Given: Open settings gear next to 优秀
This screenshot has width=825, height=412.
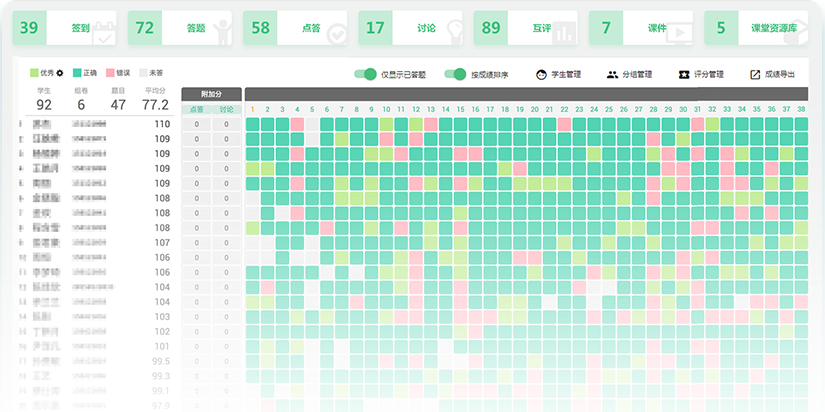Looking at the screenshot, I should 59,73.
